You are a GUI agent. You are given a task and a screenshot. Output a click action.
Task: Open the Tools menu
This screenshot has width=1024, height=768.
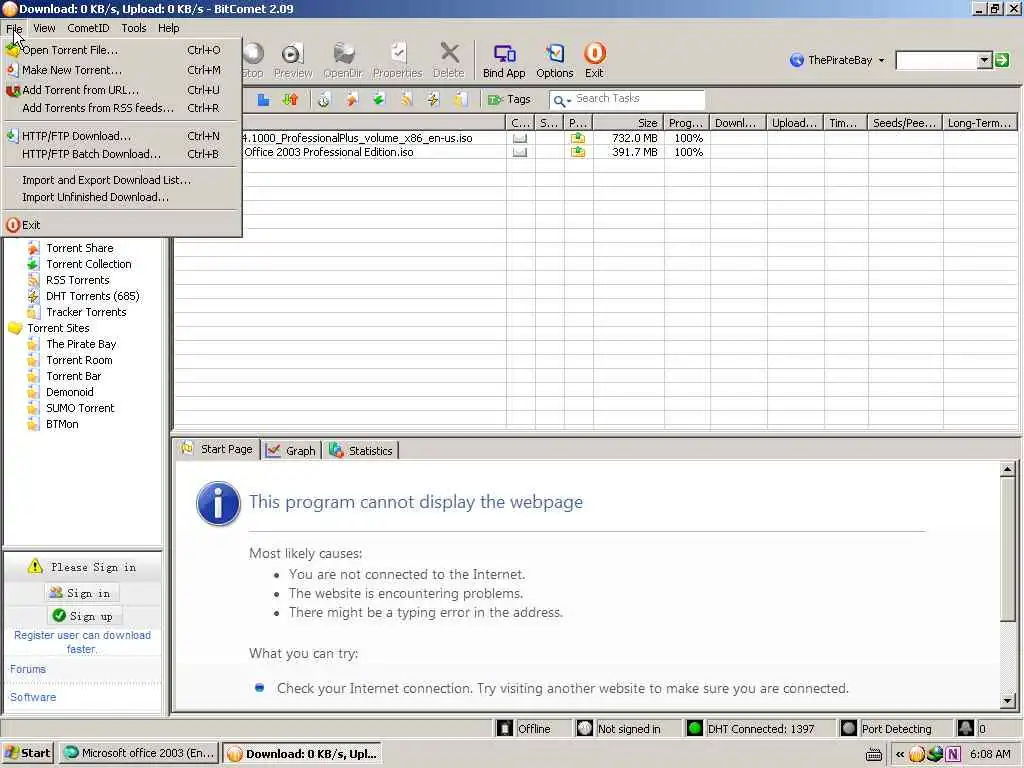134,28
